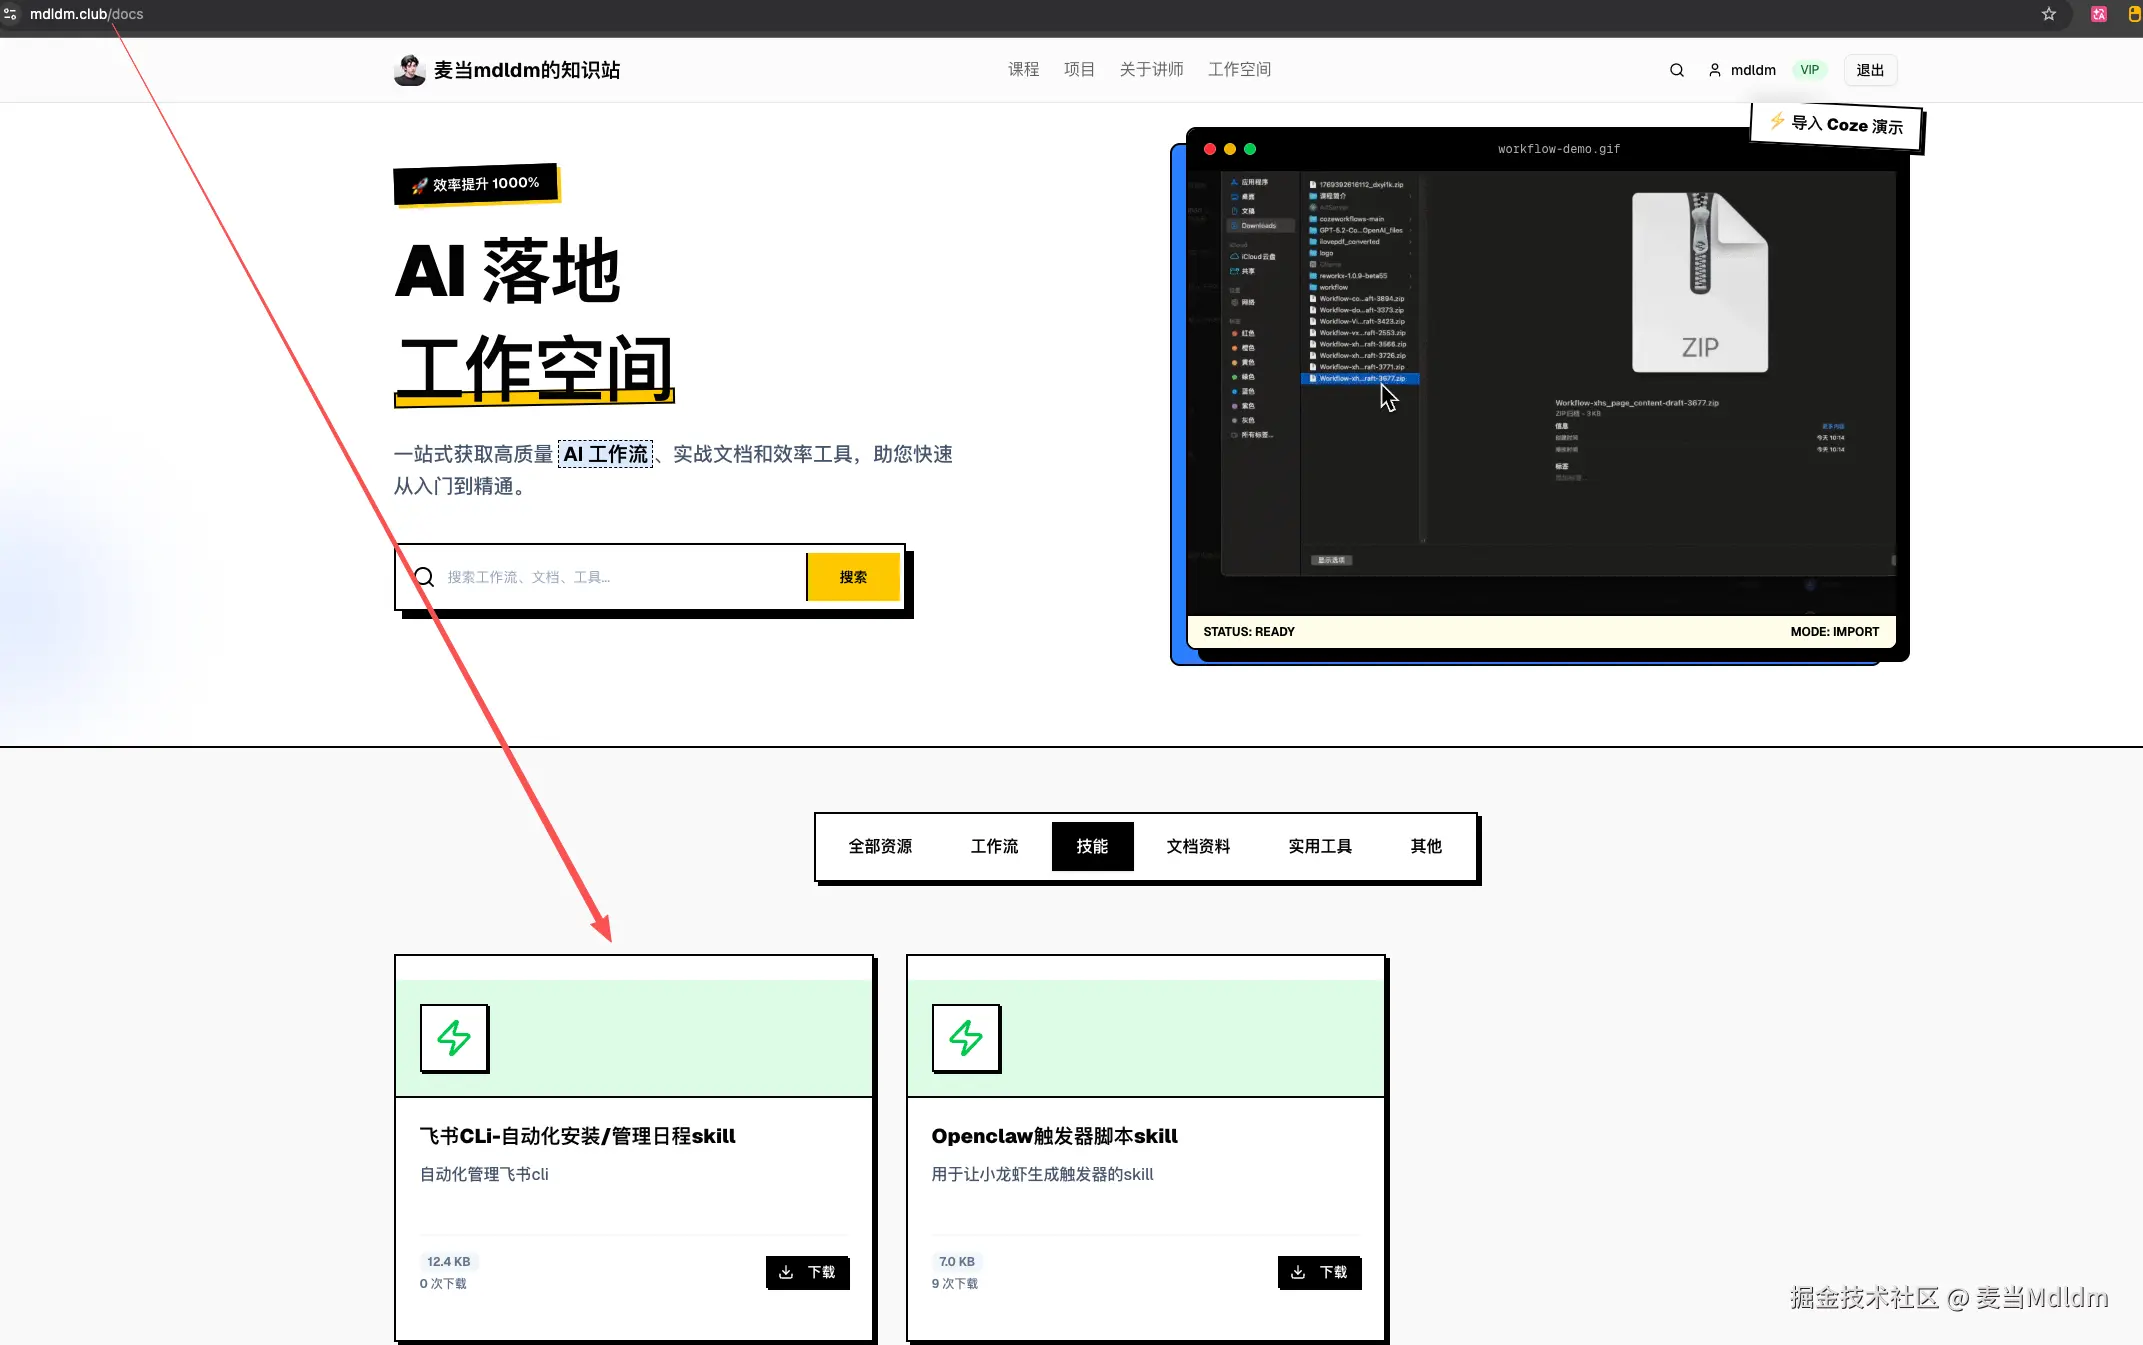Image resolution: width=2143 pixels, height=1345 pixels.
Task: Click the VIP badge
Action: (x=1809, y=70)
